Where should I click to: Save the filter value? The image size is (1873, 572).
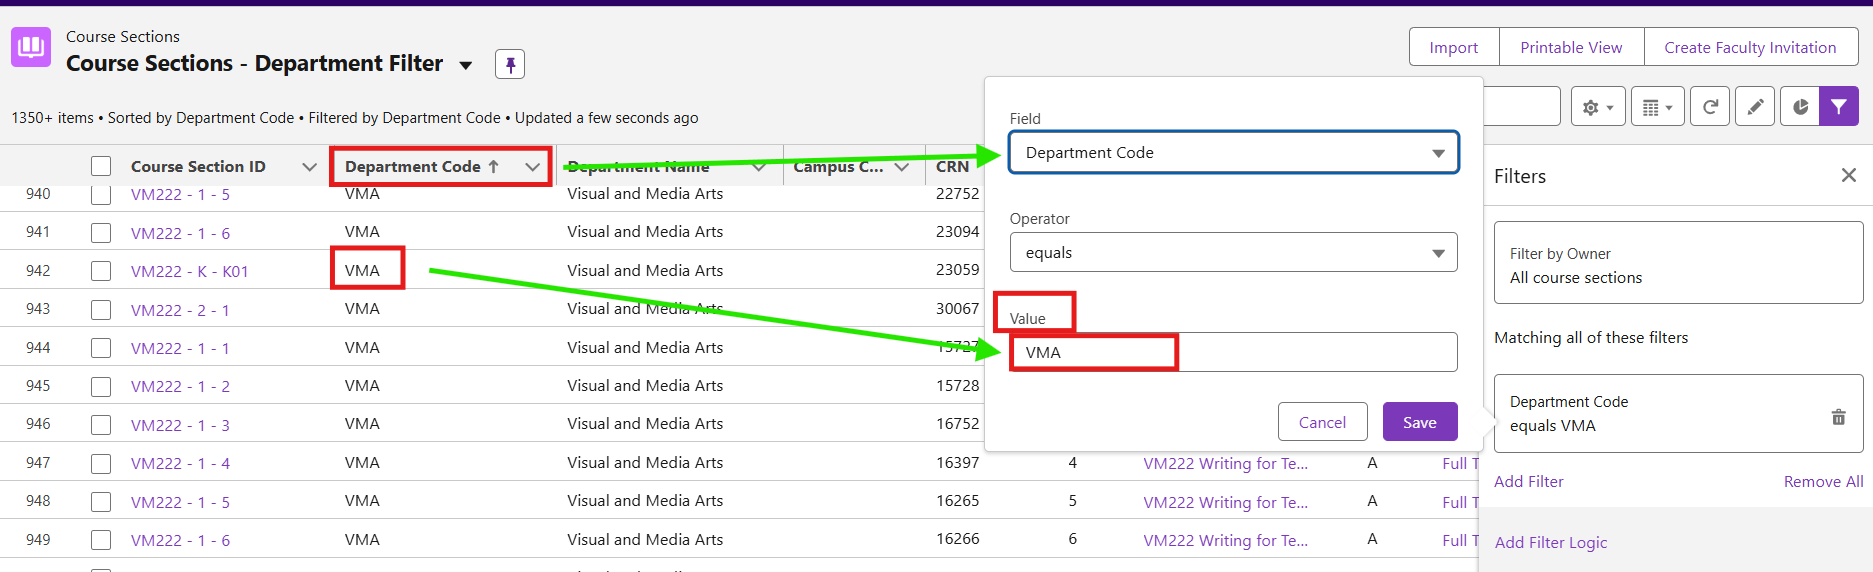tap(1420, 422)
